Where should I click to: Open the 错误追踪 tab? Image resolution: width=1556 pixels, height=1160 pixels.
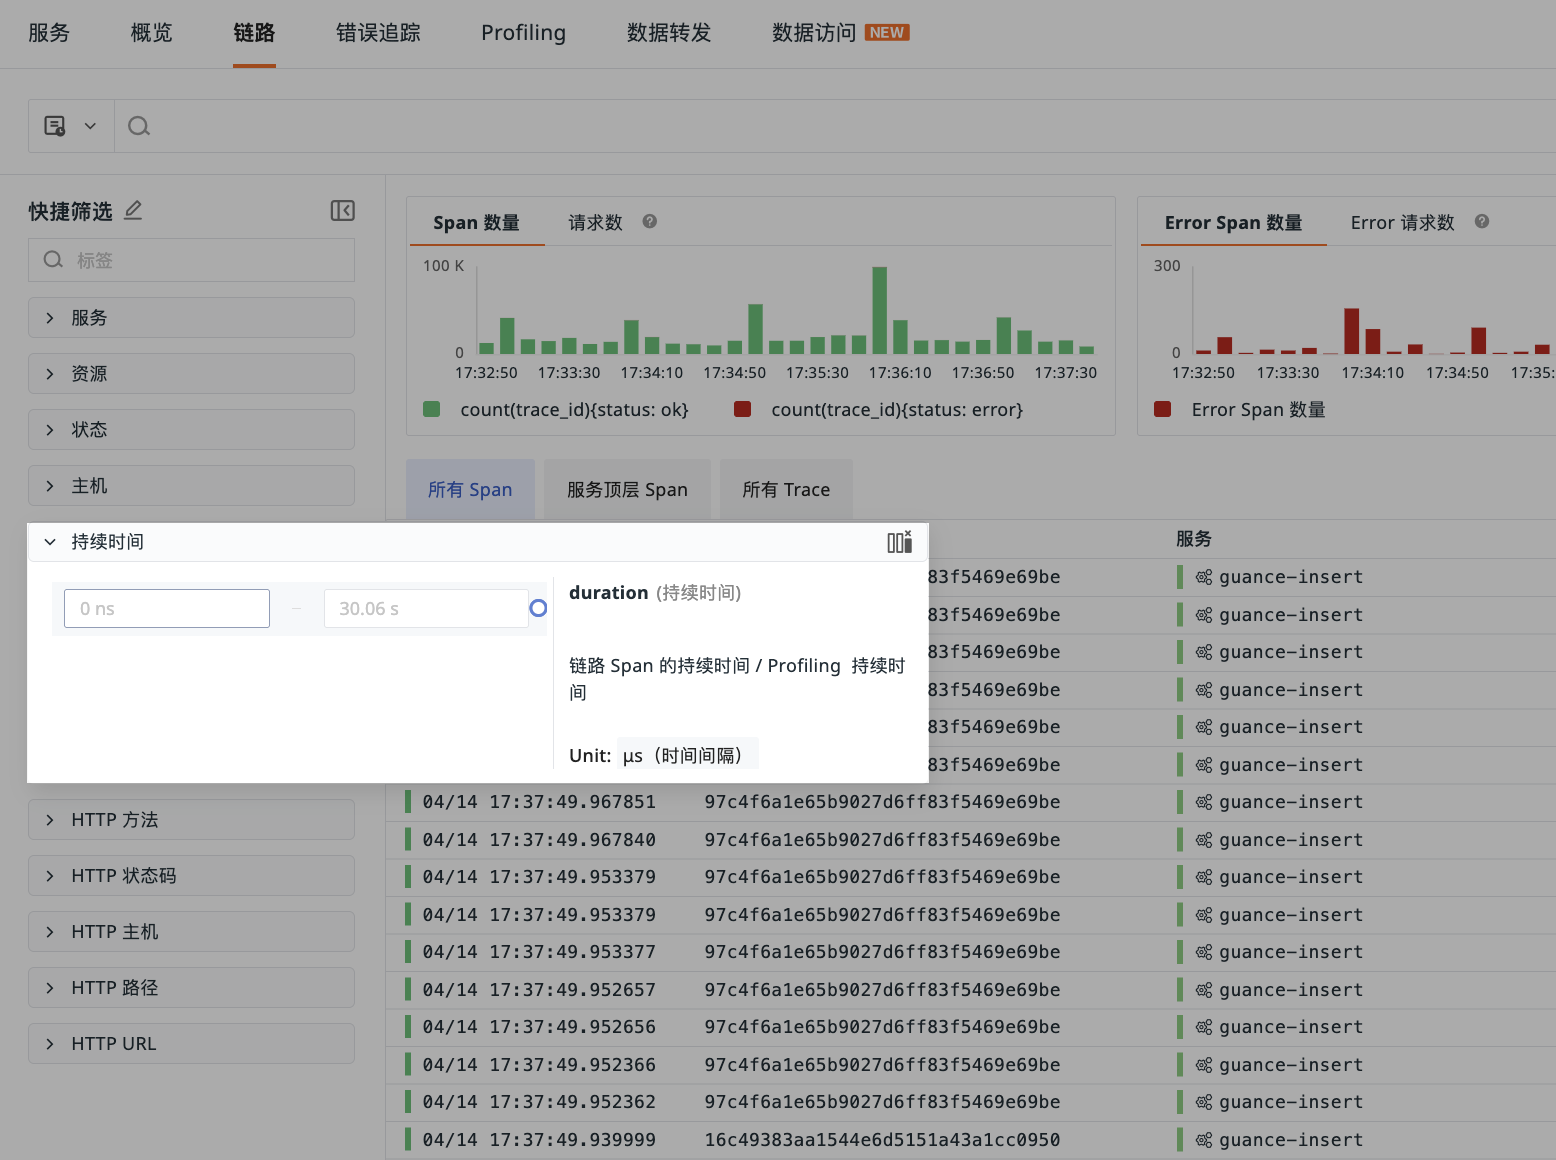[x=378, y=33]
